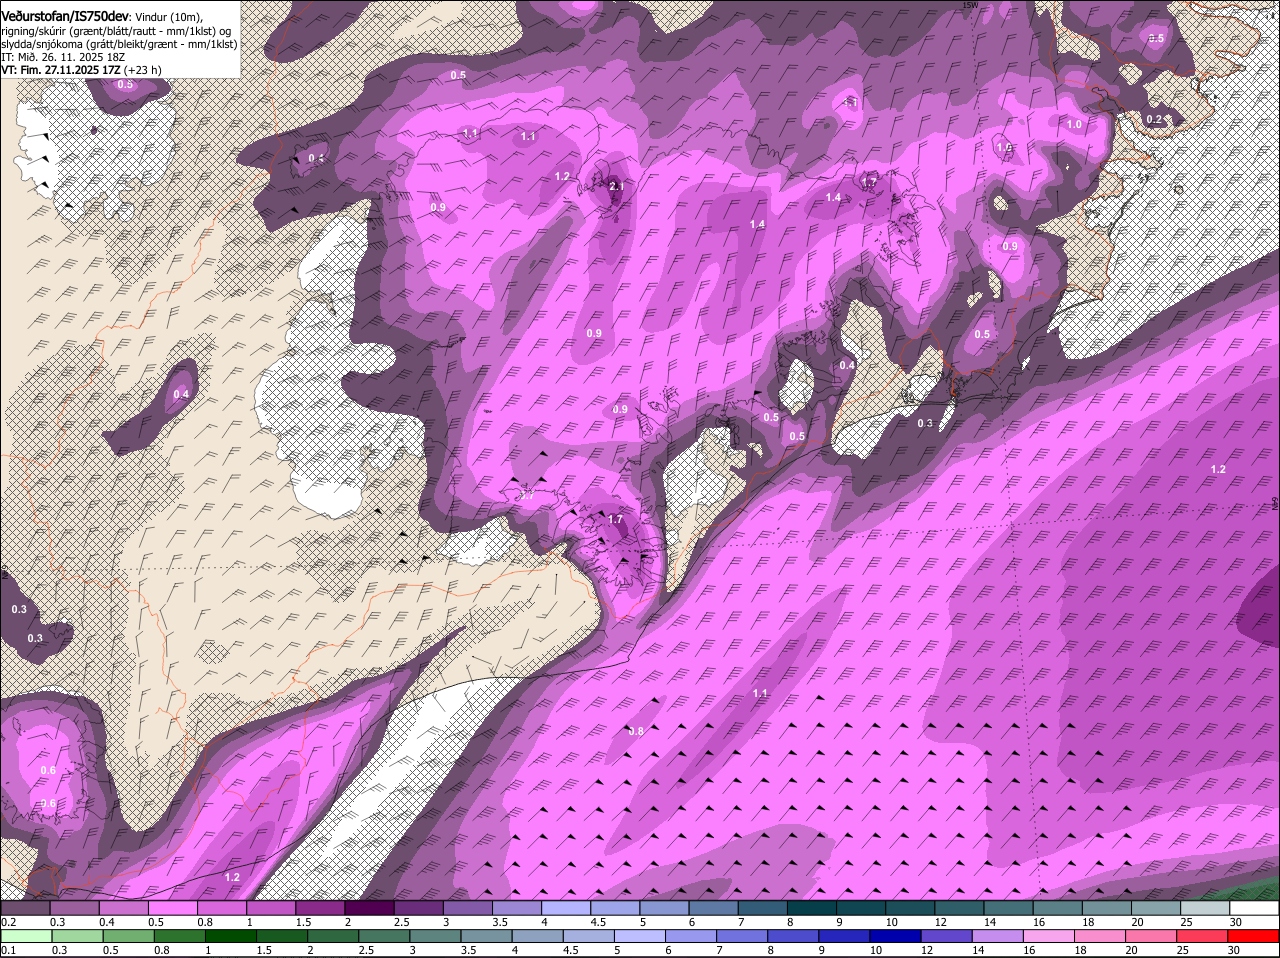Screen dimensions: 1280x958
Task: Pick the darkest purple upper legend swatch 2–2.5
Action: click(x=369, y=908)
